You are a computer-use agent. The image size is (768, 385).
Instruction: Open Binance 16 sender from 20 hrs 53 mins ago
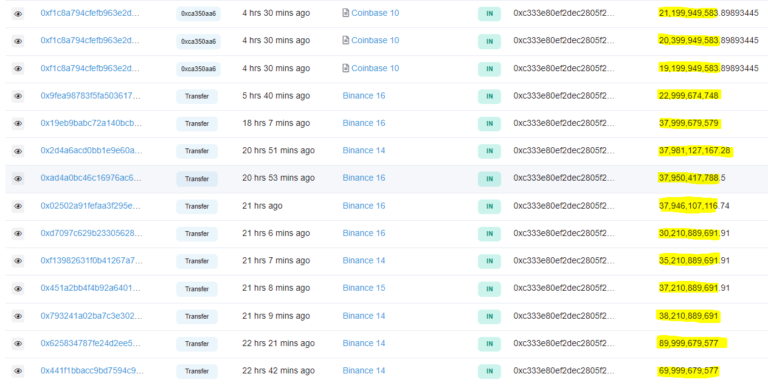(x=364, y=178)
